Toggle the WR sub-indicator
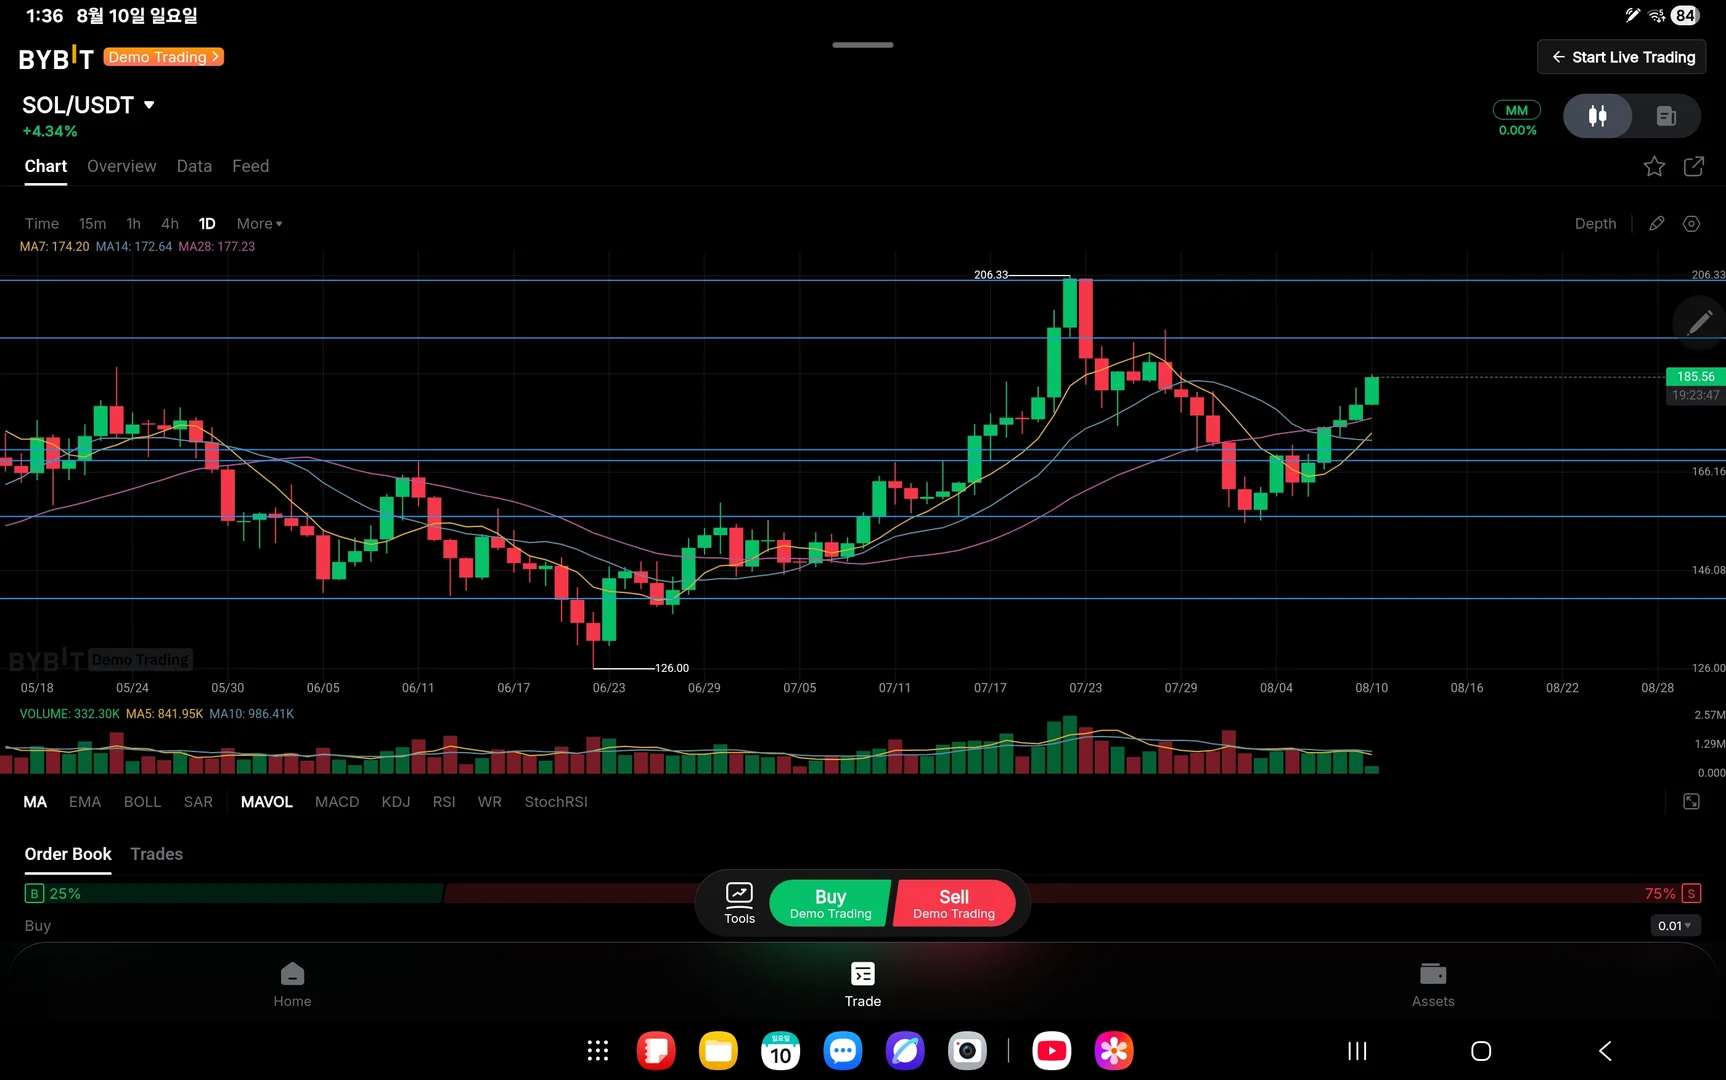 coord(490,802)
